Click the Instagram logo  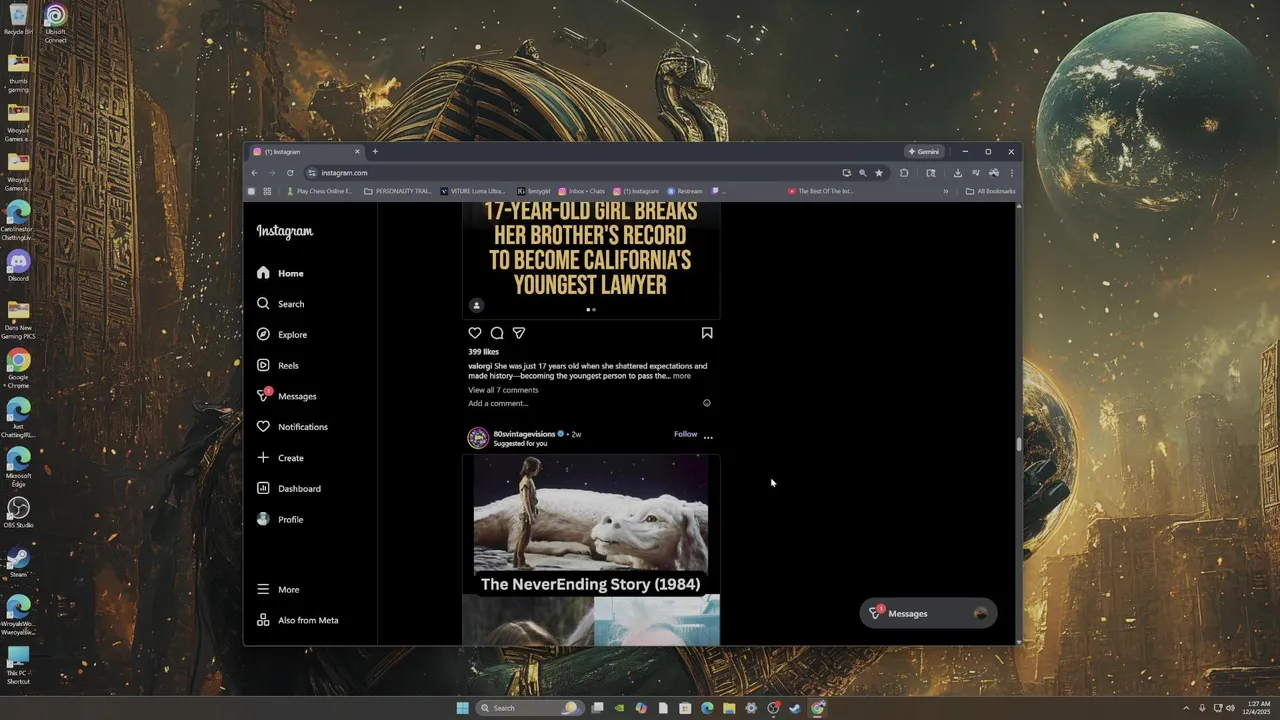(x=285, y=231)
